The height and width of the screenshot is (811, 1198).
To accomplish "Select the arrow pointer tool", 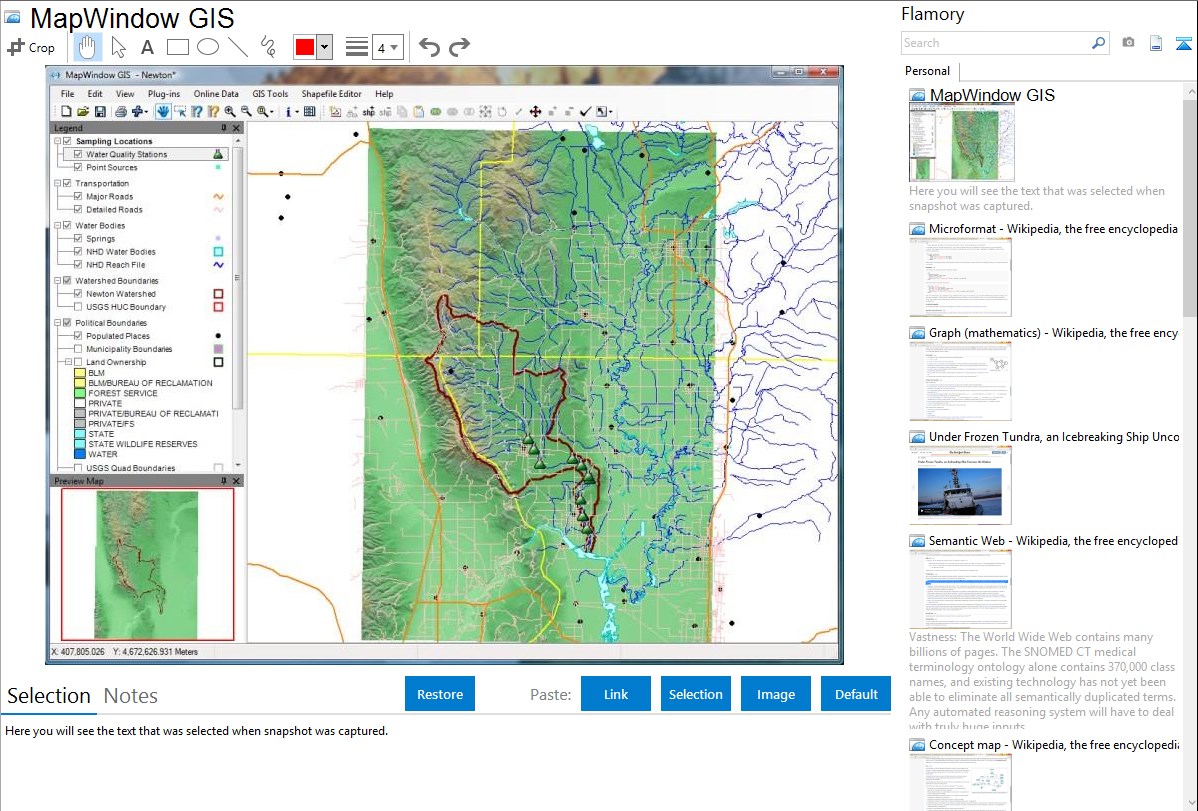I will (x=118, y=47).
